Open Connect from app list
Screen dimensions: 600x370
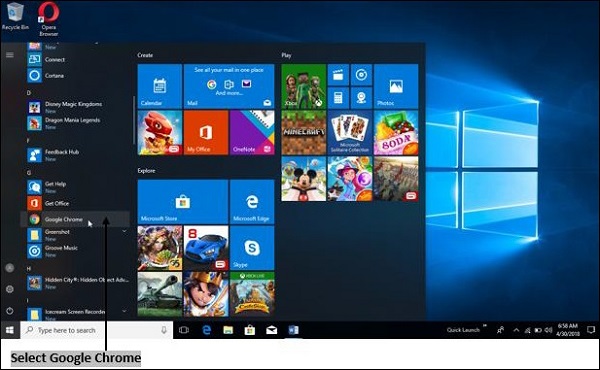[75, 59]
